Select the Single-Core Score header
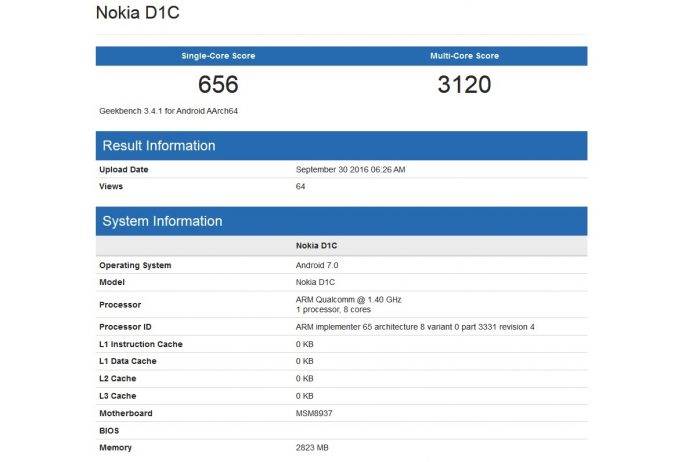696x462 pixels. coord(218,56)
